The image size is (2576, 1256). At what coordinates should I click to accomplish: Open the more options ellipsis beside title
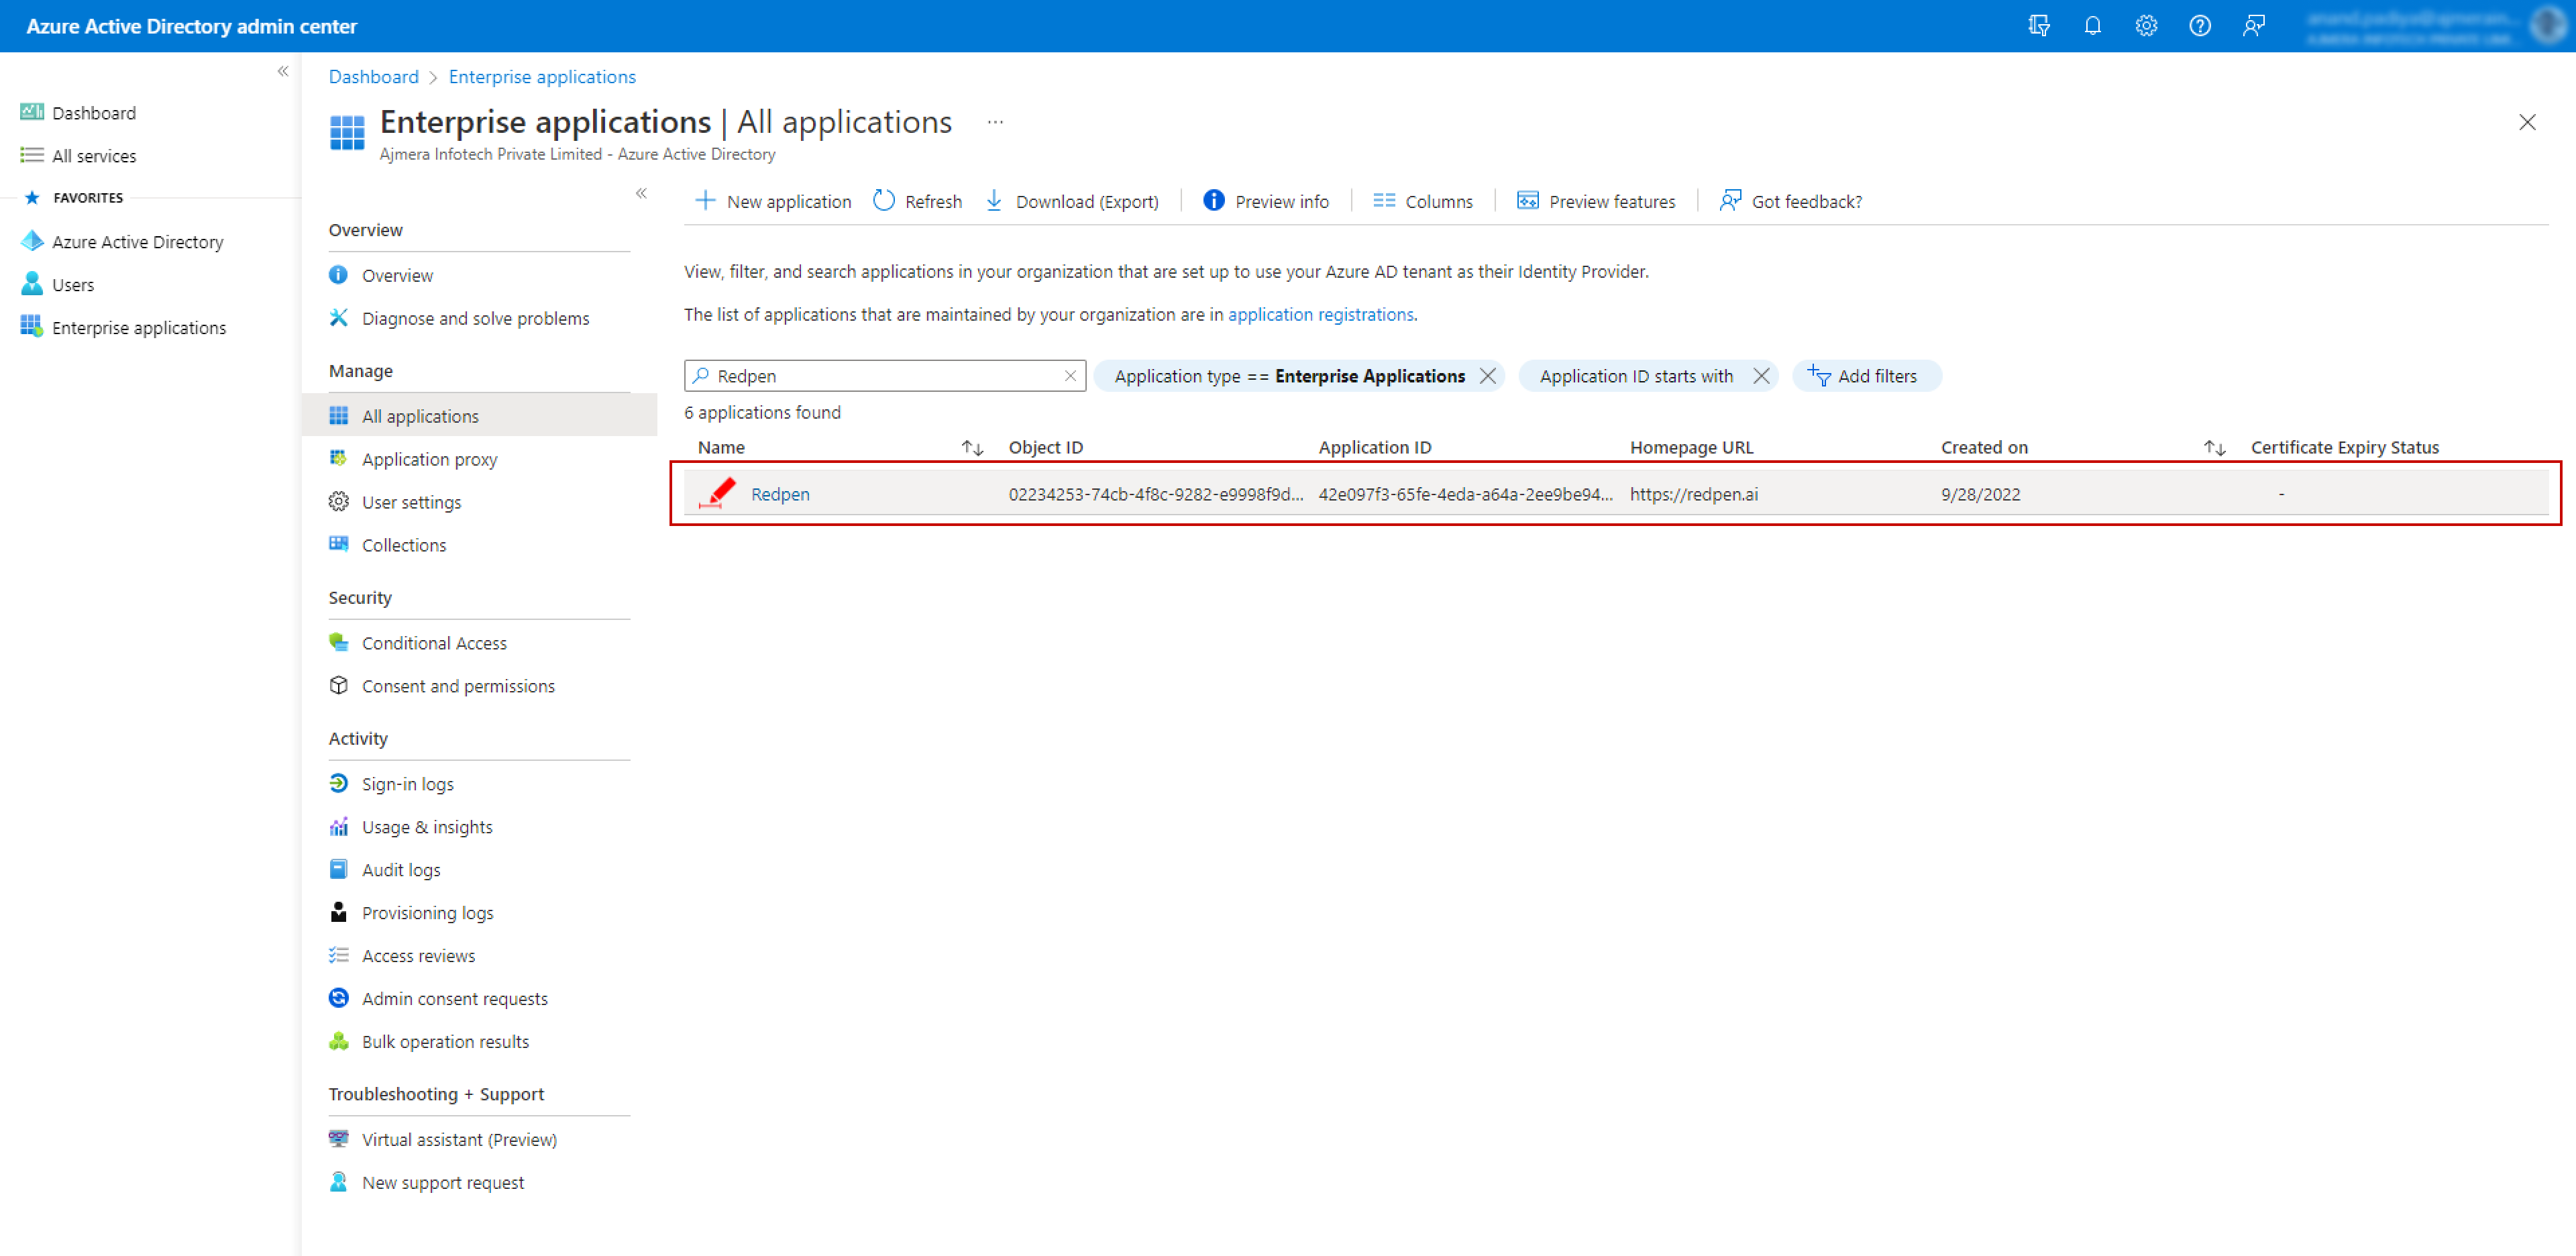pos(995,122)
